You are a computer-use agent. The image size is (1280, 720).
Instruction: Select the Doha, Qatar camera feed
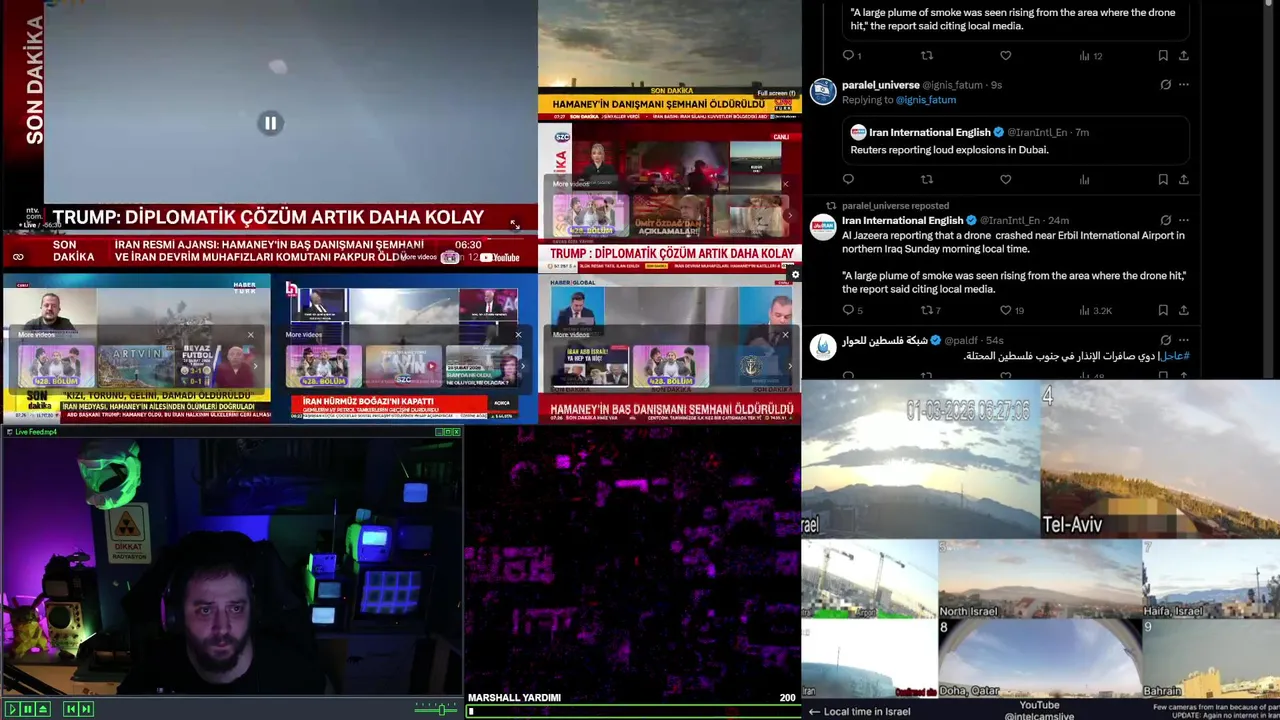tap(1040, 658)
